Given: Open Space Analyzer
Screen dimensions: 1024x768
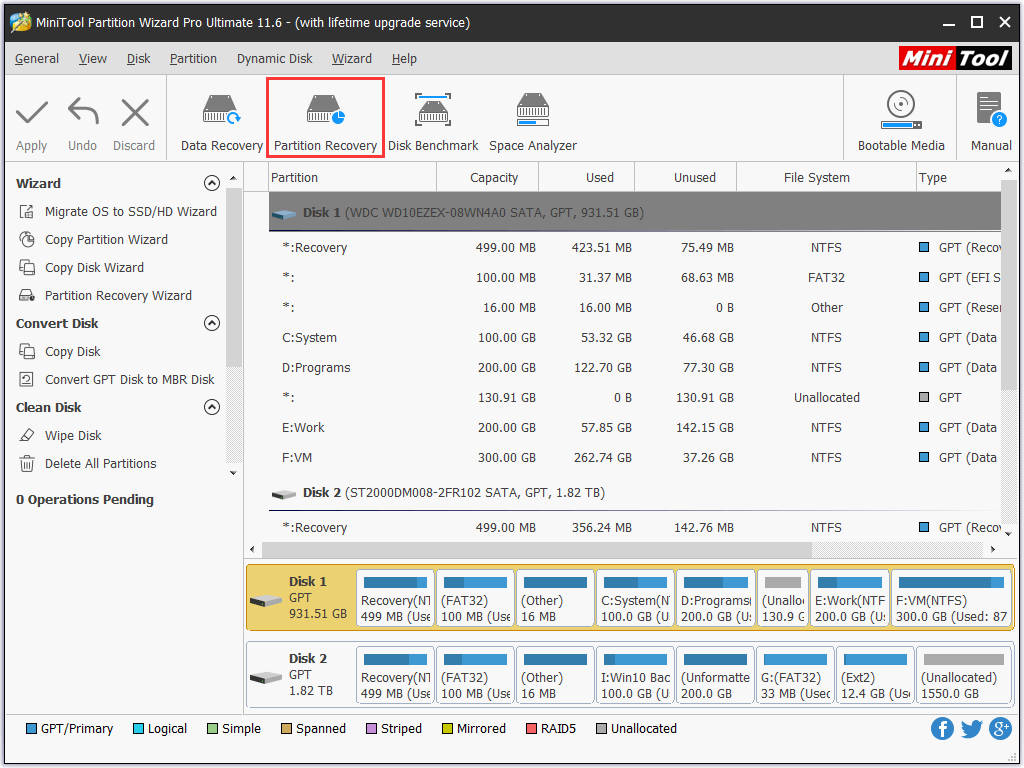Looking at the screenshot, I should (533, 123).
